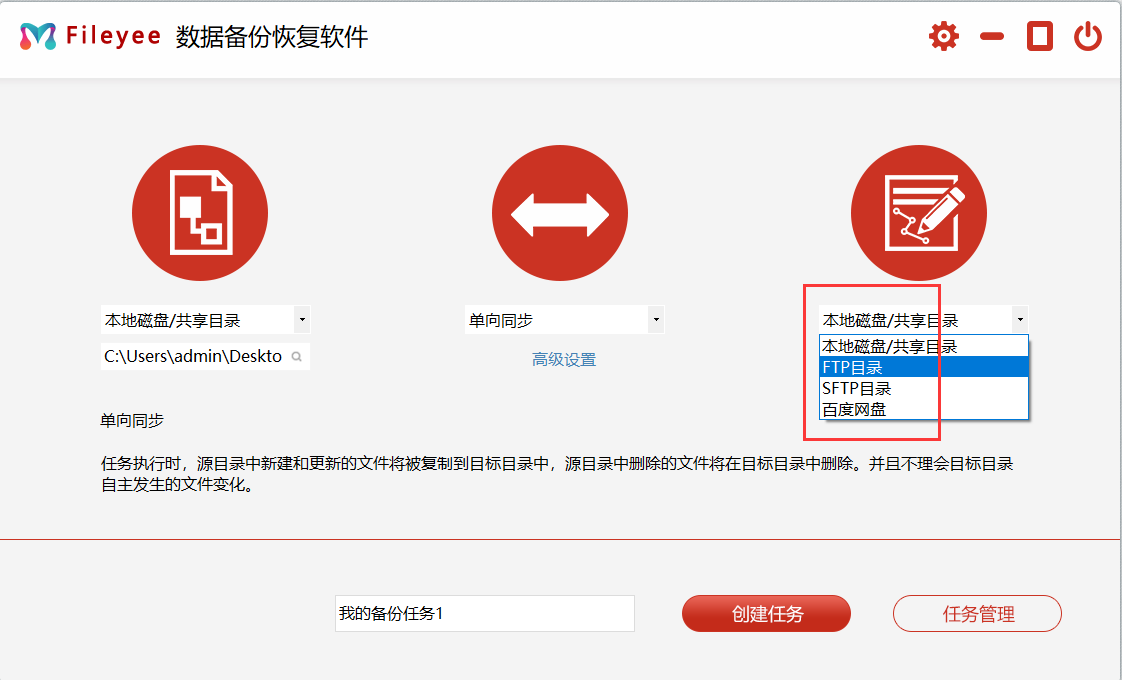The image size is (1122, 680).
Task: Expand the source type 本地磁盘/共享目录 dropdown
Action: (x=302, y=320)
